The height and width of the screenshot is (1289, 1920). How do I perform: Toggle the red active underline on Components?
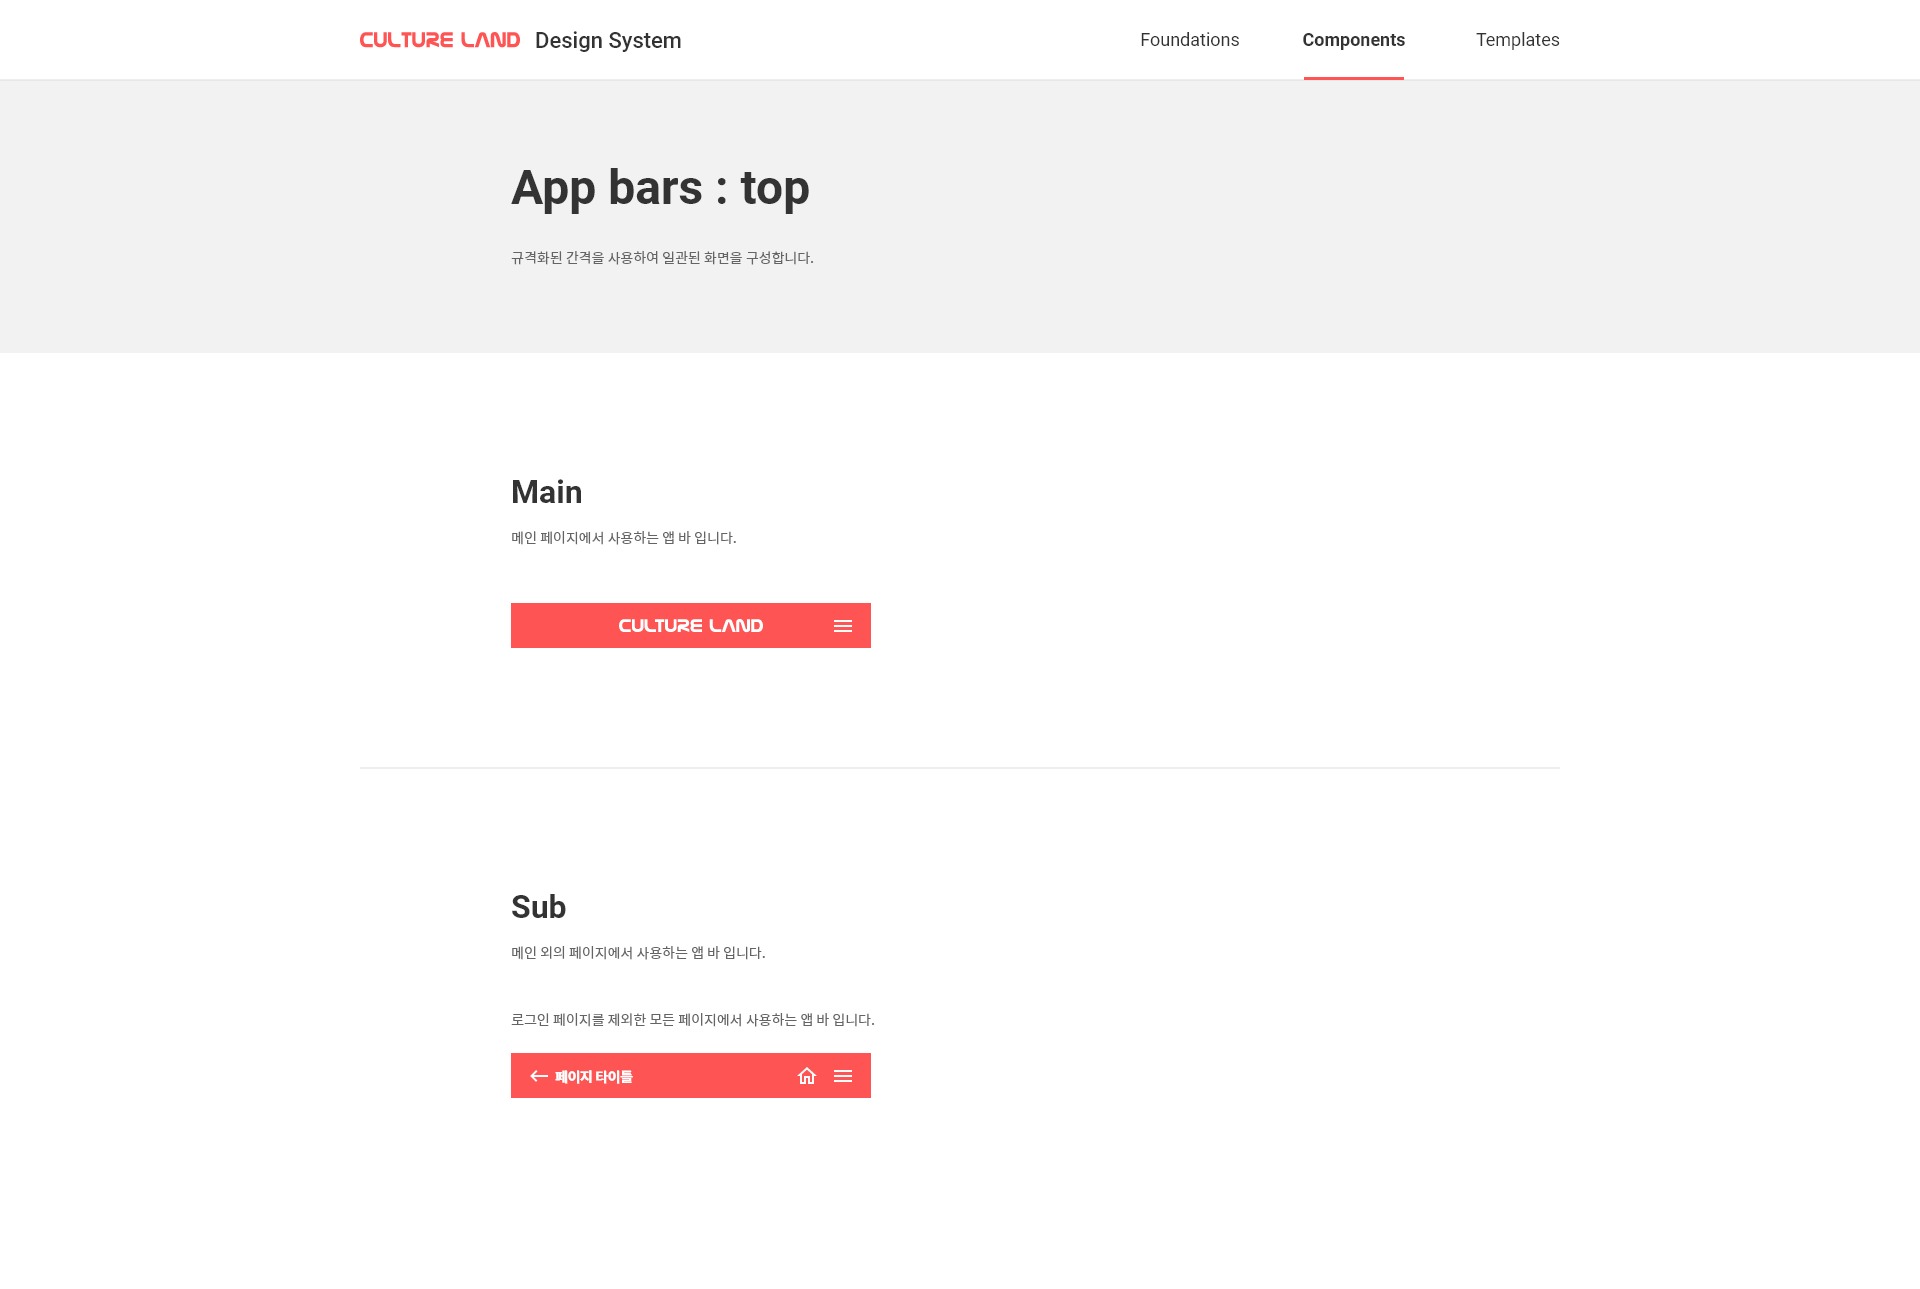point(1353,39)
